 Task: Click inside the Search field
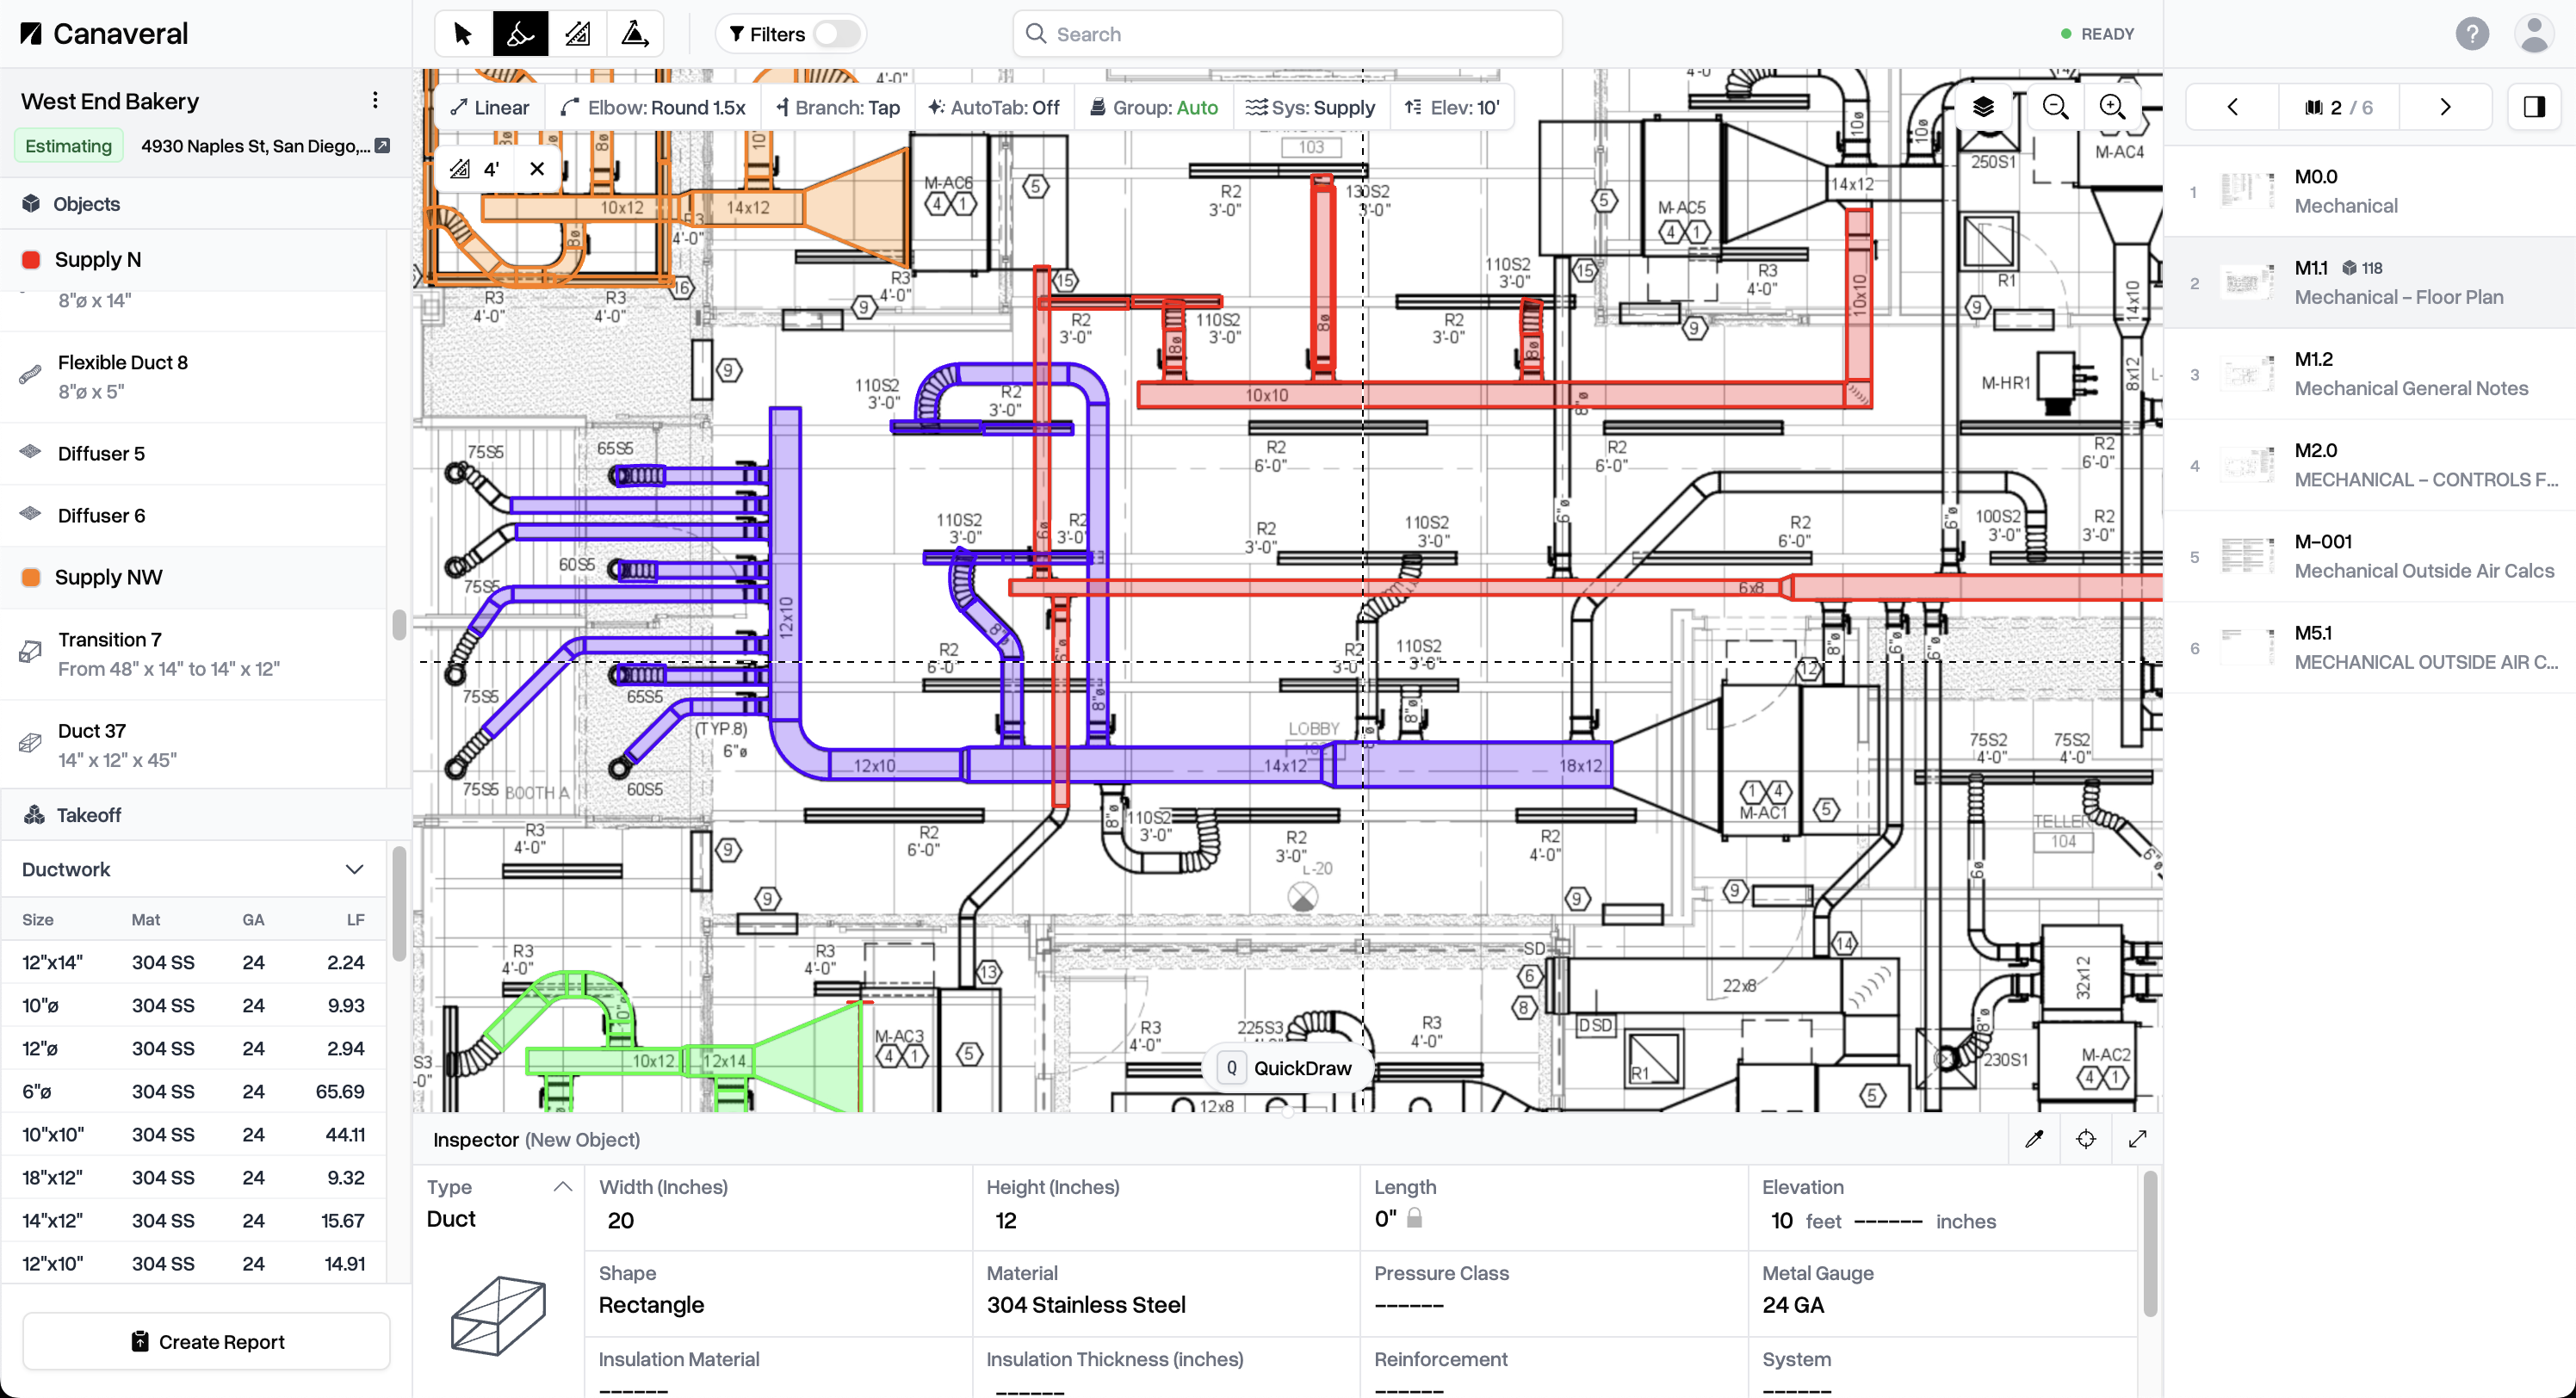(x=1286, y=33)
